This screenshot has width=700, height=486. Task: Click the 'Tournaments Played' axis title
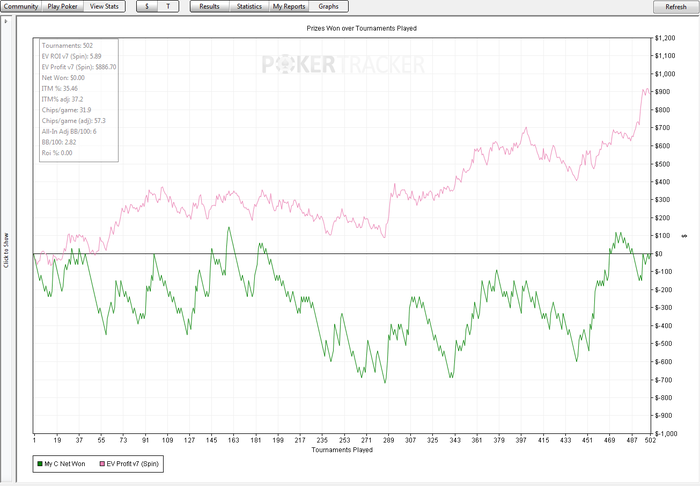coord(342,449)
